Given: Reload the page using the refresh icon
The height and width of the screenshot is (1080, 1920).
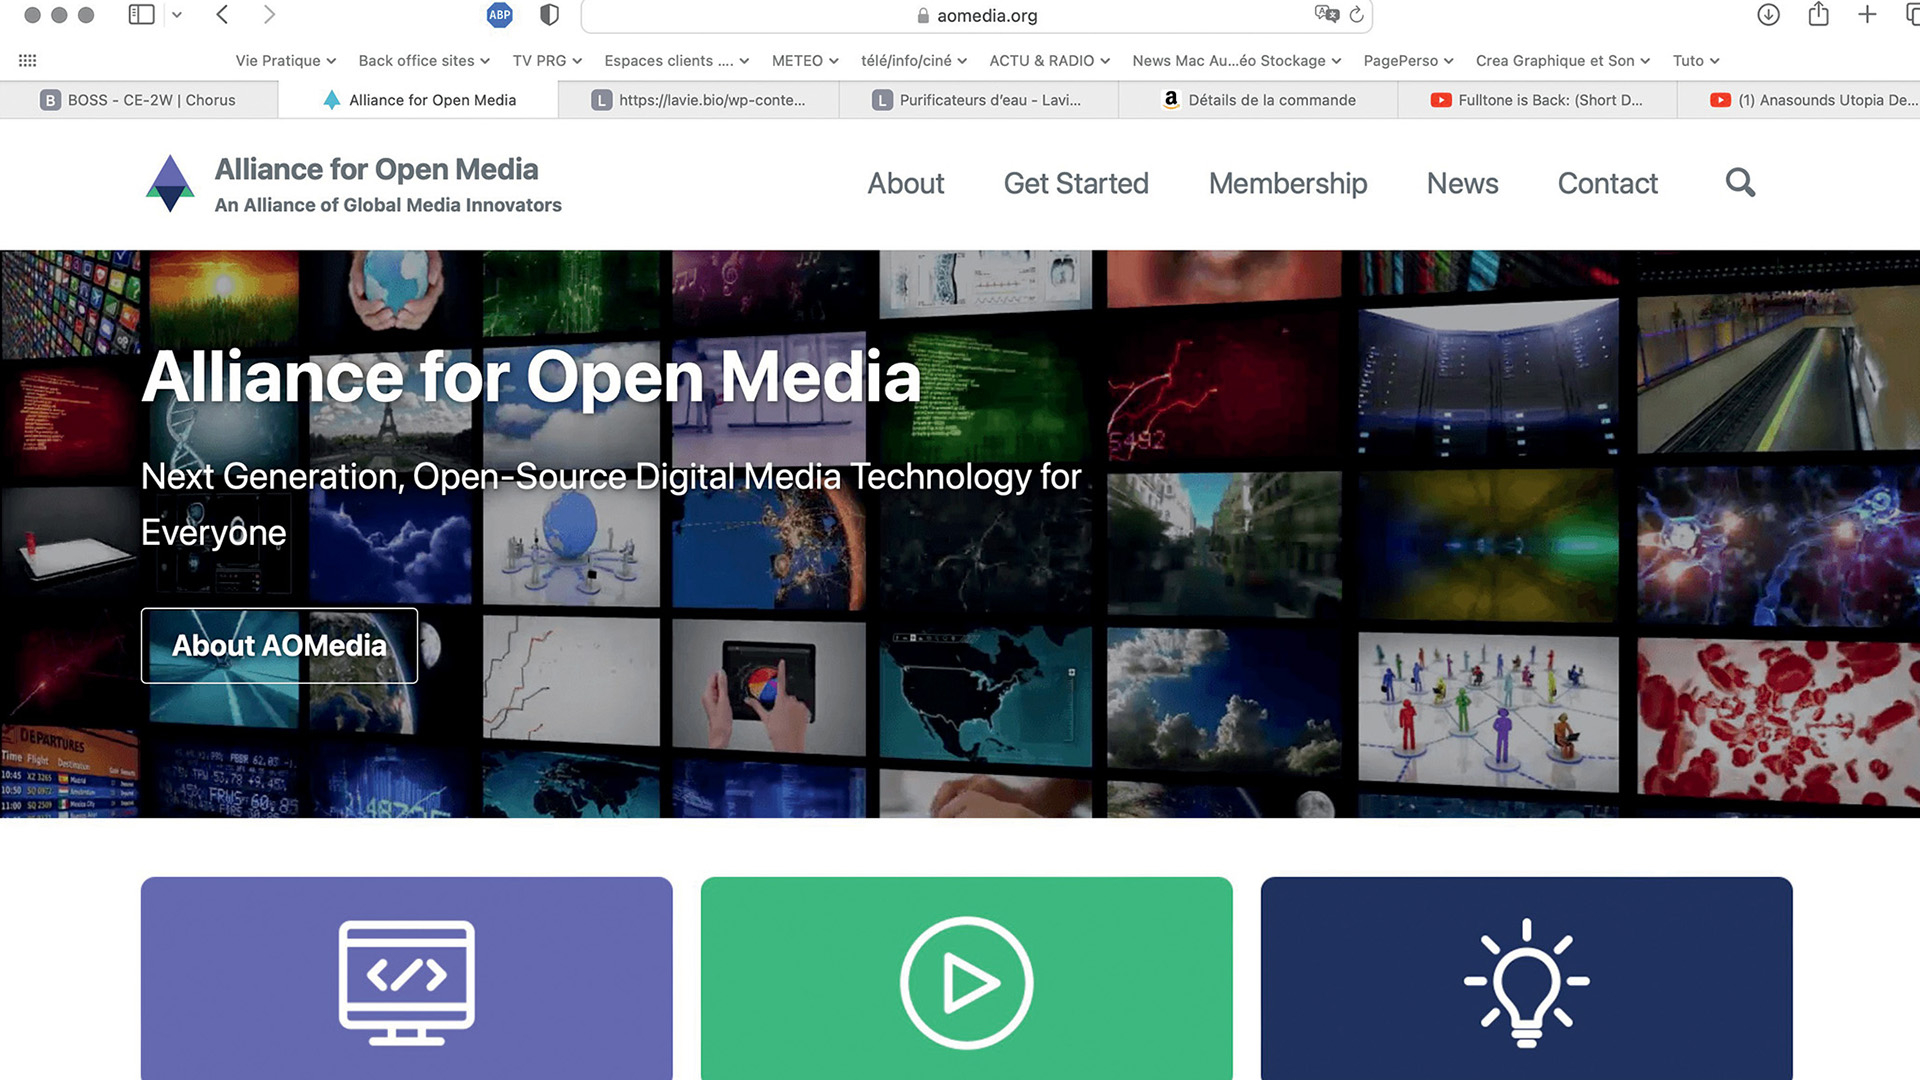Looking at the screenshot, I should (1356, 15).
